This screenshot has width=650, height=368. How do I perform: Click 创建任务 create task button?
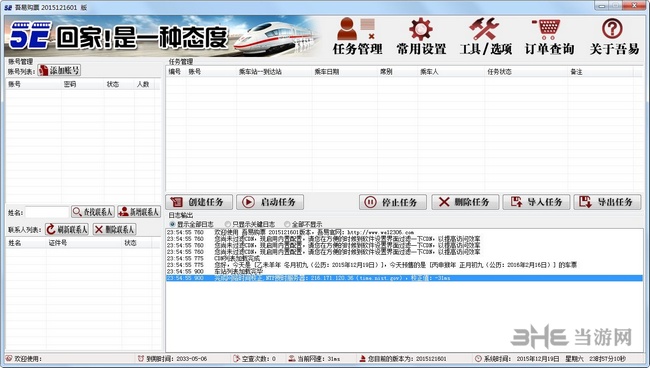pos(199,202)
